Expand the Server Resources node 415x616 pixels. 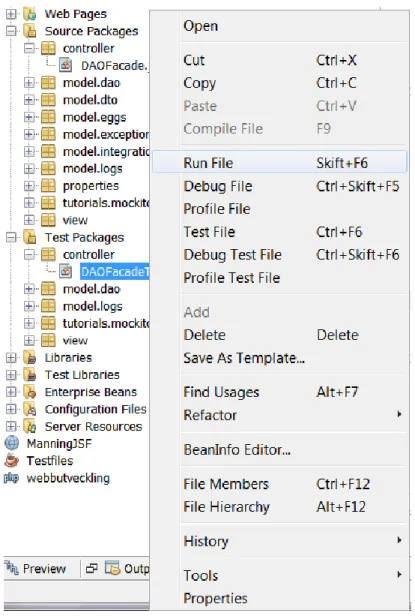[x=11, y=427]
